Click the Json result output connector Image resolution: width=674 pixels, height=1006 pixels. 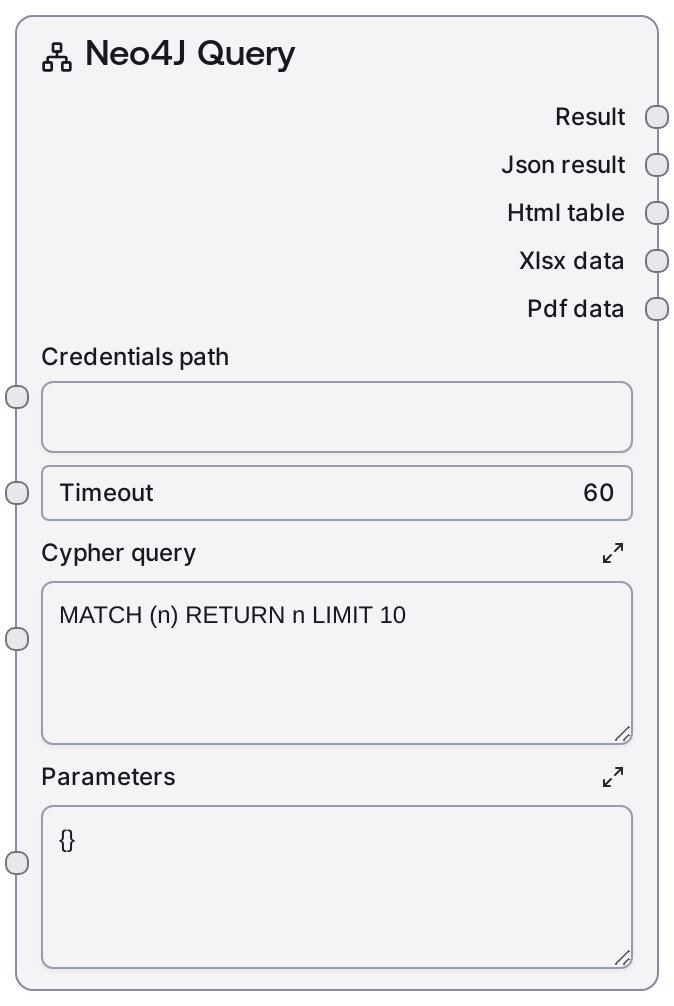(x=656, y=165)
